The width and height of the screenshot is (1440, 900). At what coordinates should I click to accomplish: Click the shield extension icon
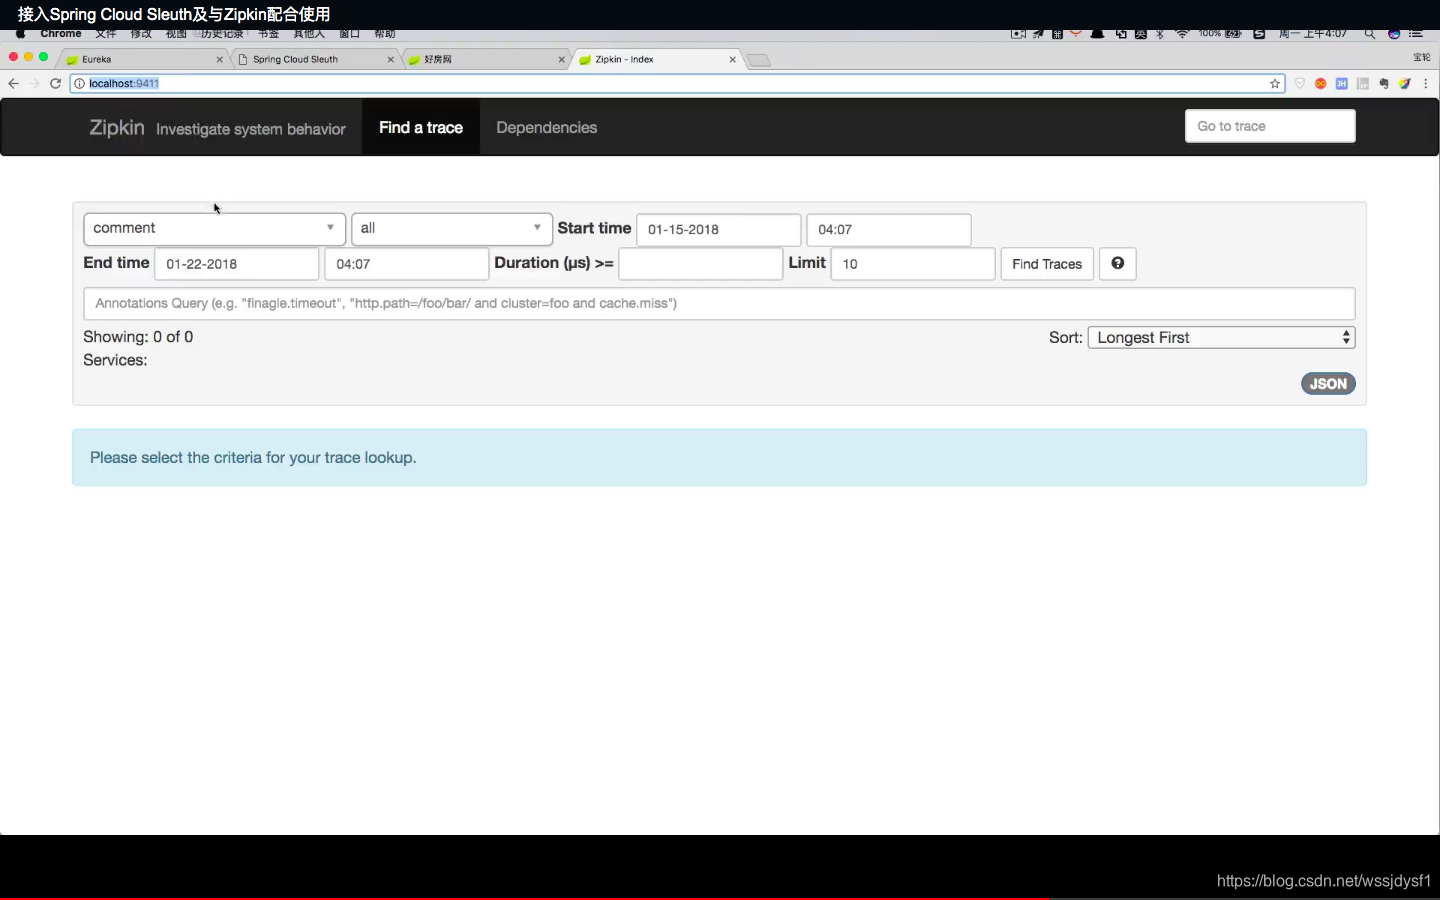pos(1300,84)
